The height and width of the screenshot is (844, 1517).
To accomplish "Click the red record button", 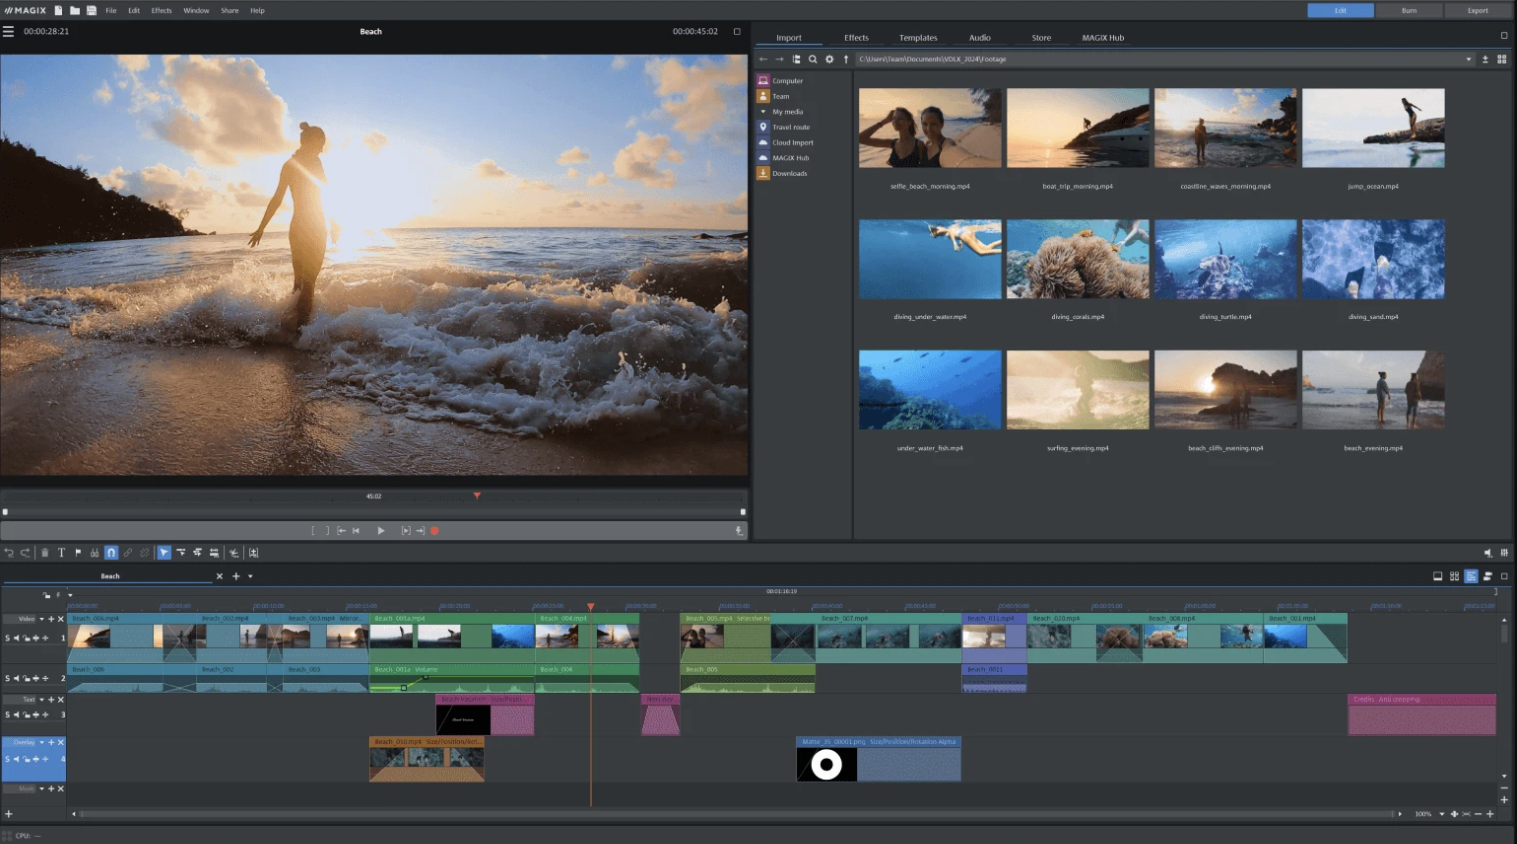I will click(435, 531).
